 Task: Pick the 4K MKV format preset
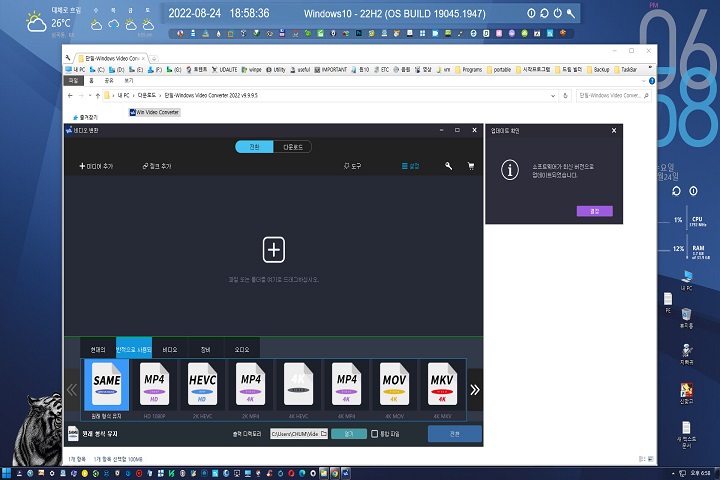(441, 385)
